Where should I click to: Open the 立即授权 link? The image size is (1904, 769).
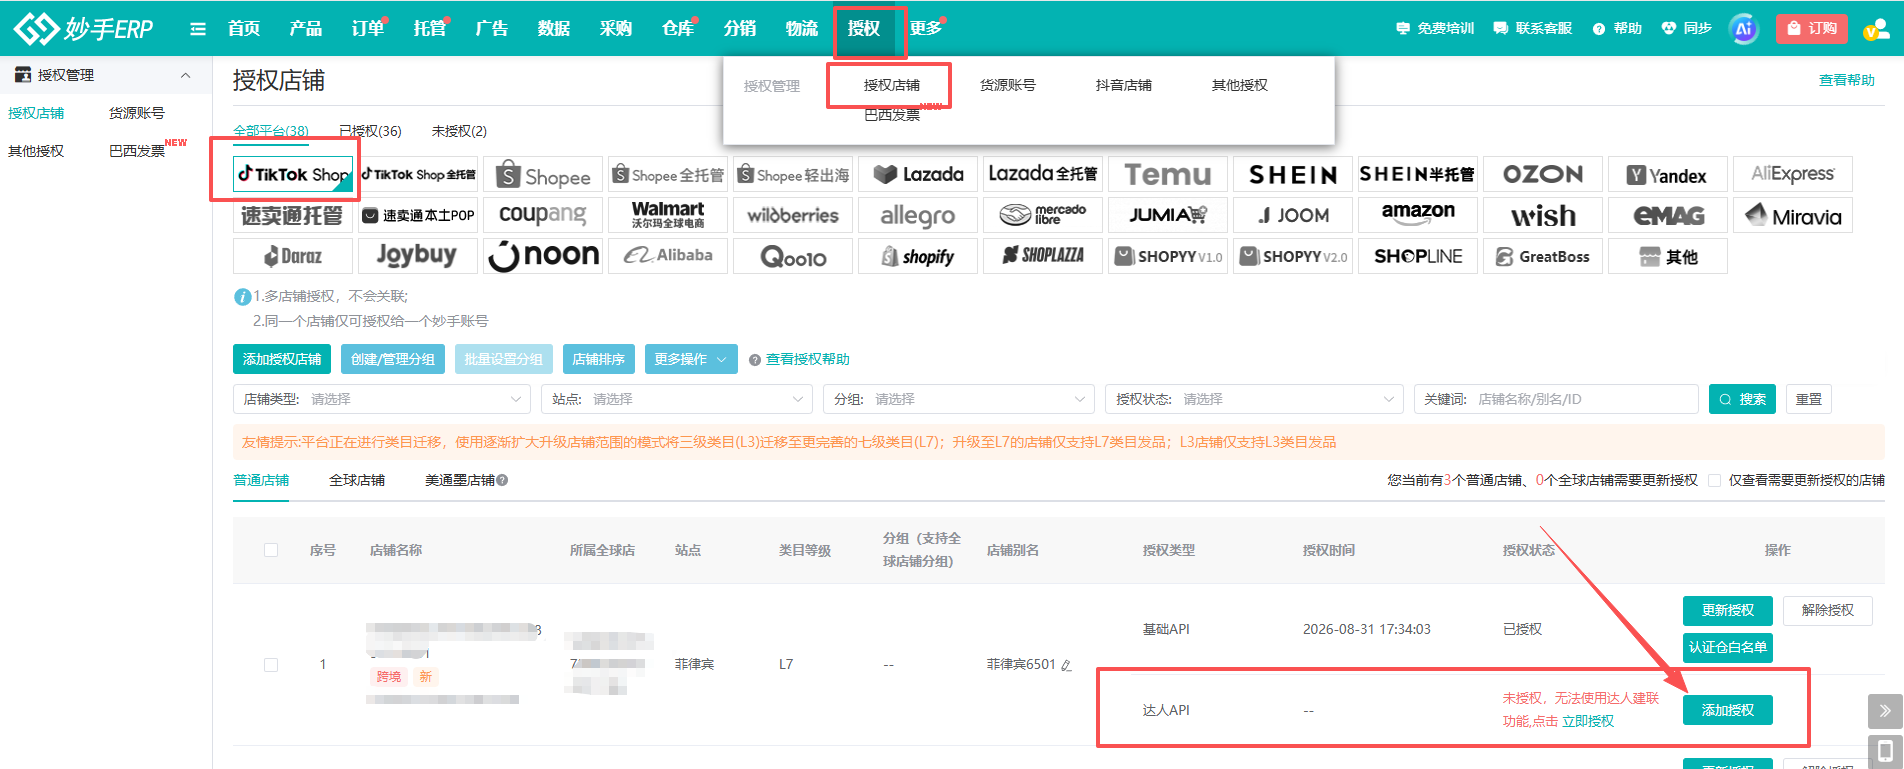point(1588,721)
